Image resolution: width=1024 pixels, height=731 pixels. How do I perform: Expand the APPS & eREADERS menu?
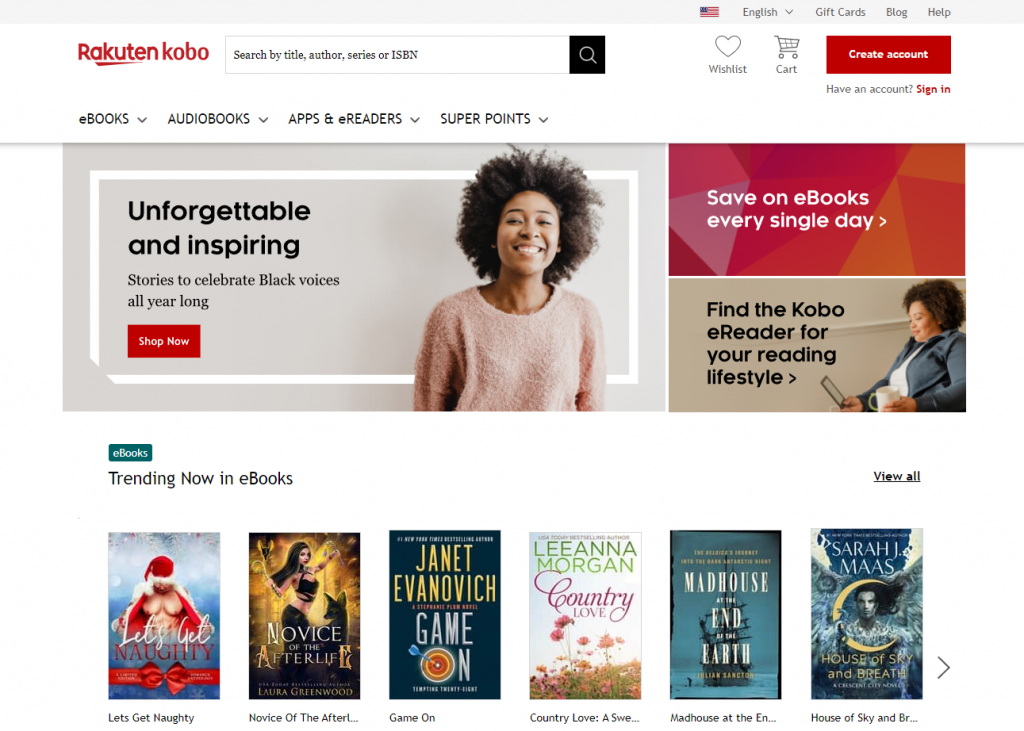click(x=354, y=119)
